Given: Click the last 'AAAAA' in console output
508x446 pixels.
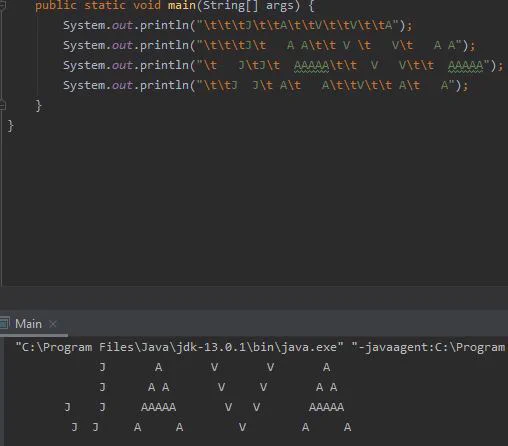Looking at the screenshot, I should coord(326,407).
